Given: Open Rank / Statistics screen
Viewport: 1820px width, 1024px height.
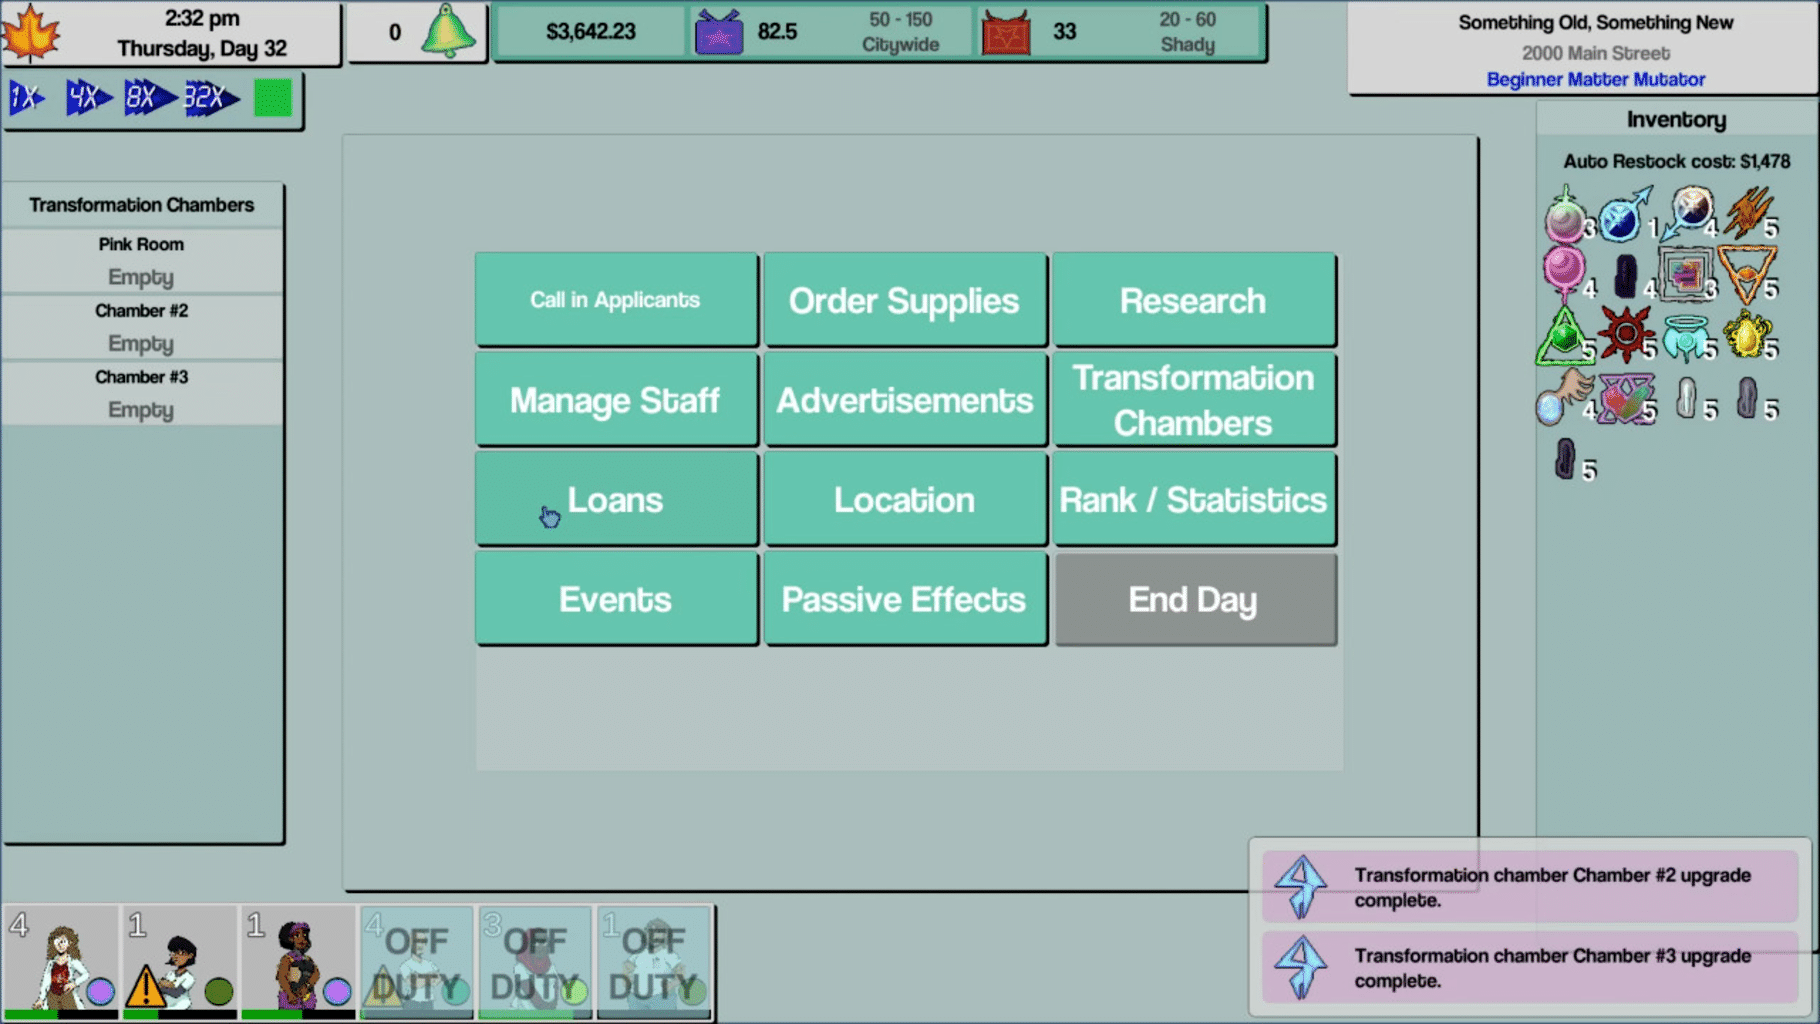Looking at the screenshot, I should pyautogui.click(x=1194, y=499).
